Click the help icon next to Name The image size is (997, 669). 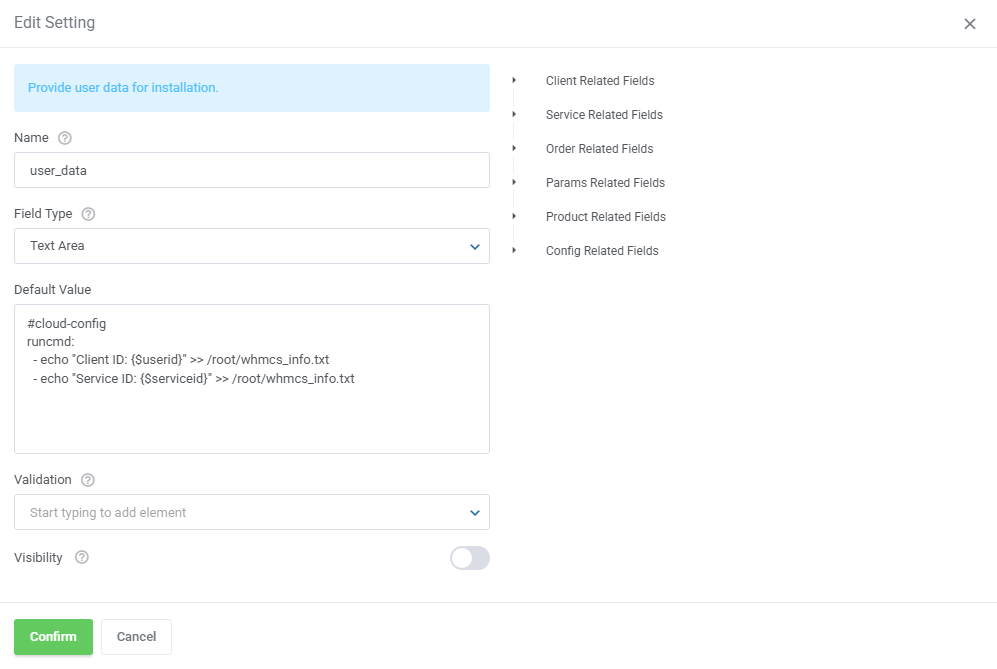65,138
